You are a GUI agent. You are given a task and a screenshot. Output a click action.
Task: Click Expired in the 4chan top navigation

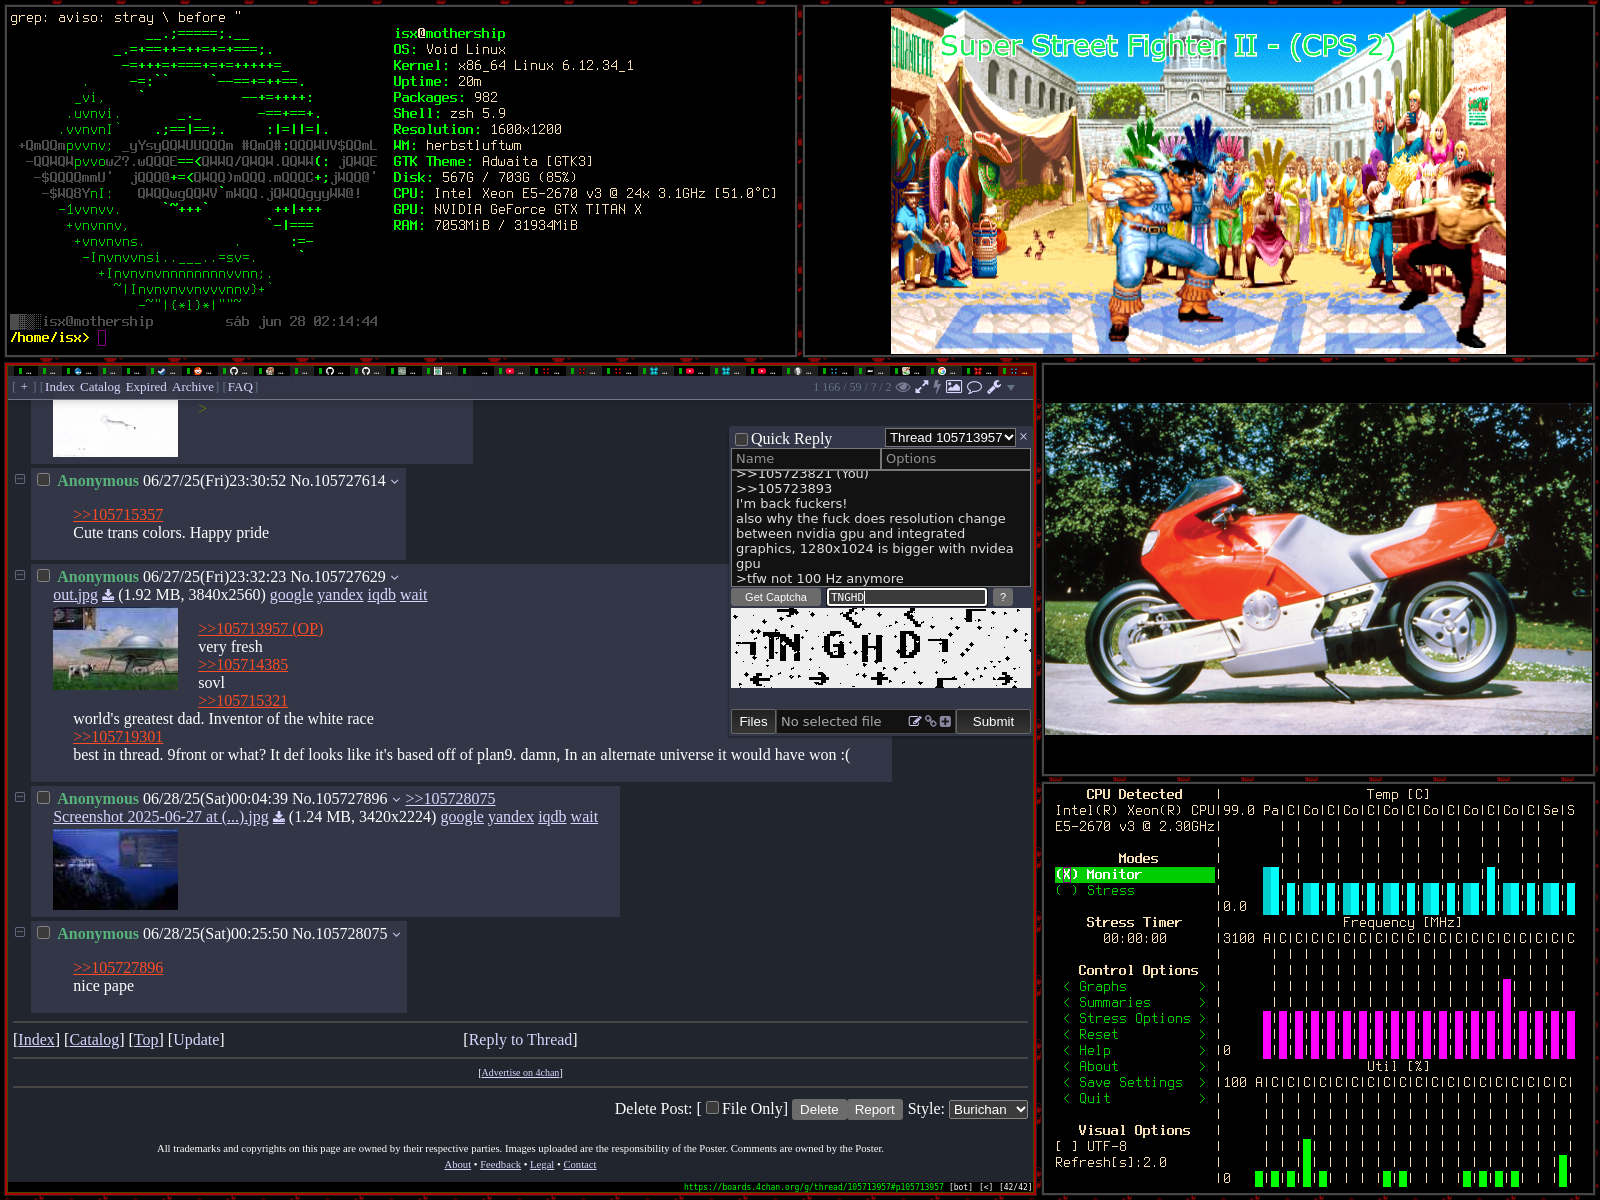point(146,387)
